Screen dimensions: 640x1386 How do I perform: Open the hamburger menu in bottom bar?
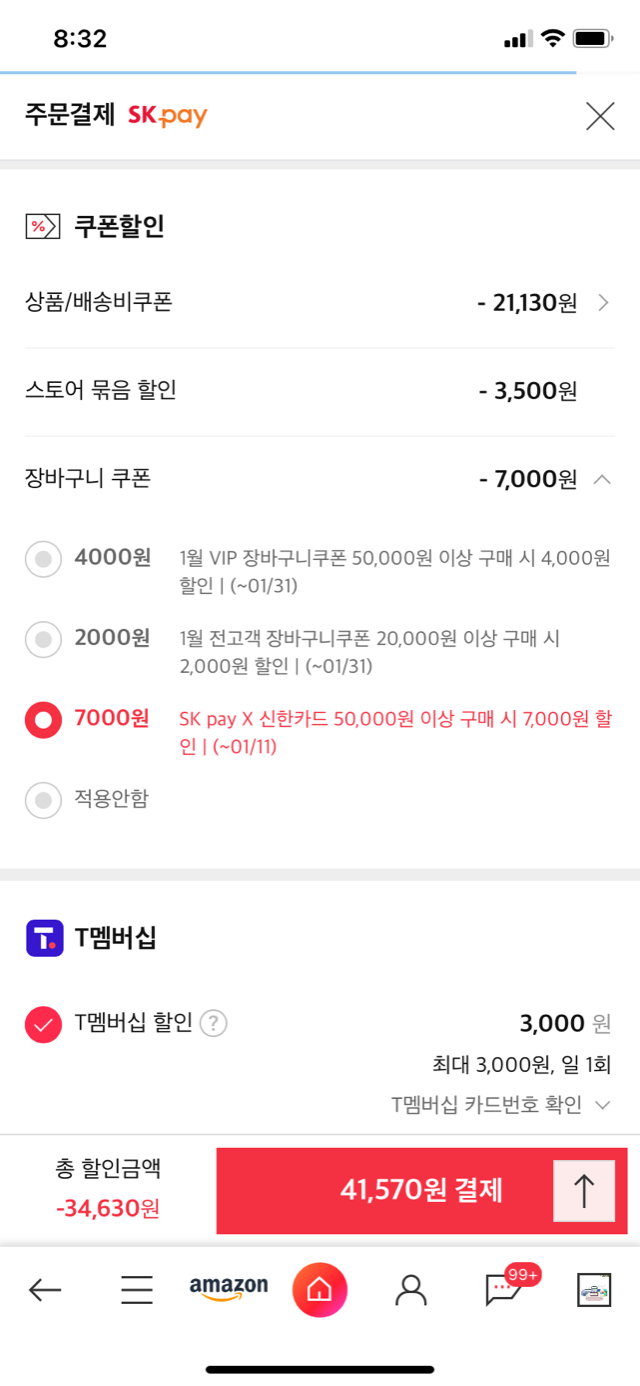click(x=137, y=1290)
